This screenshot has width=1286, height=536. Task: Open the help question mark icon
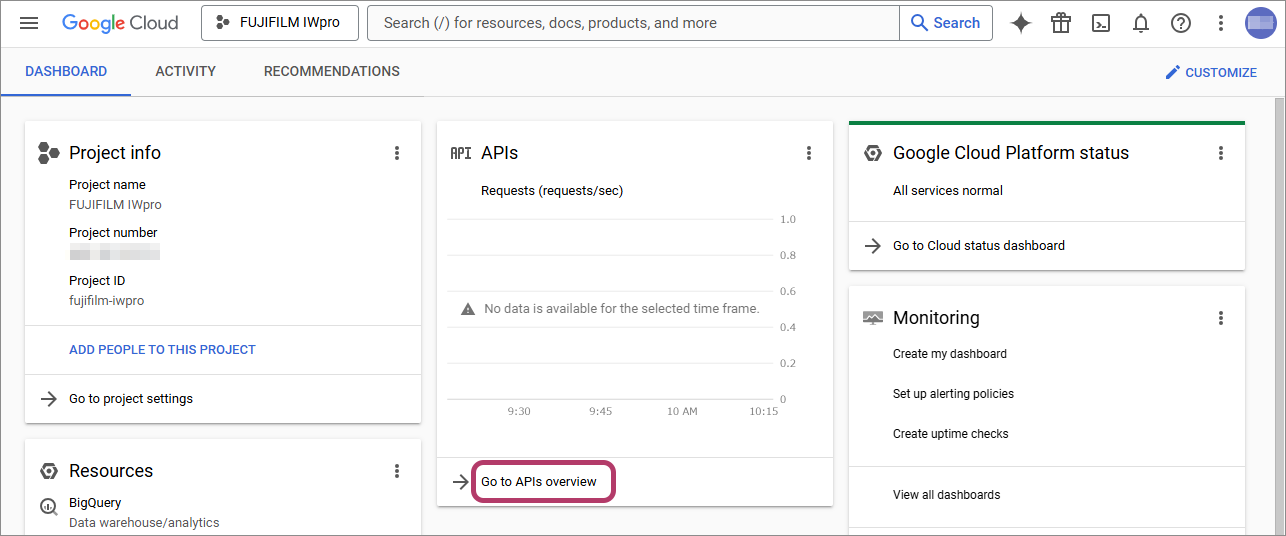[x=1181, y=23]
